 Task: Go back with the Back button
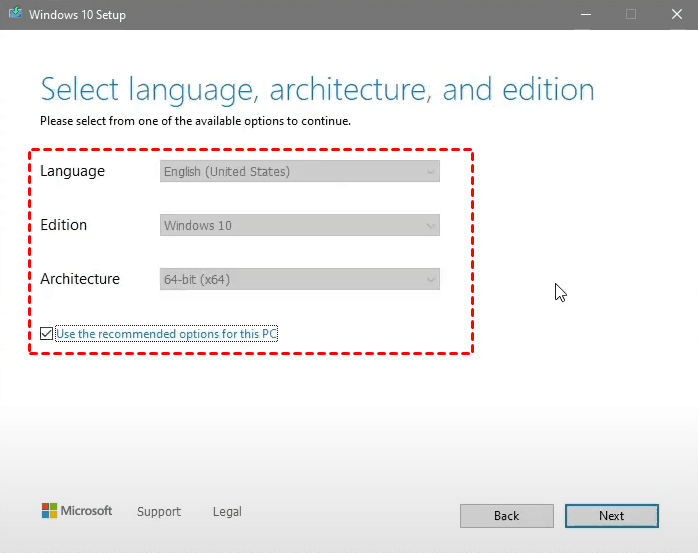[506, 516]
